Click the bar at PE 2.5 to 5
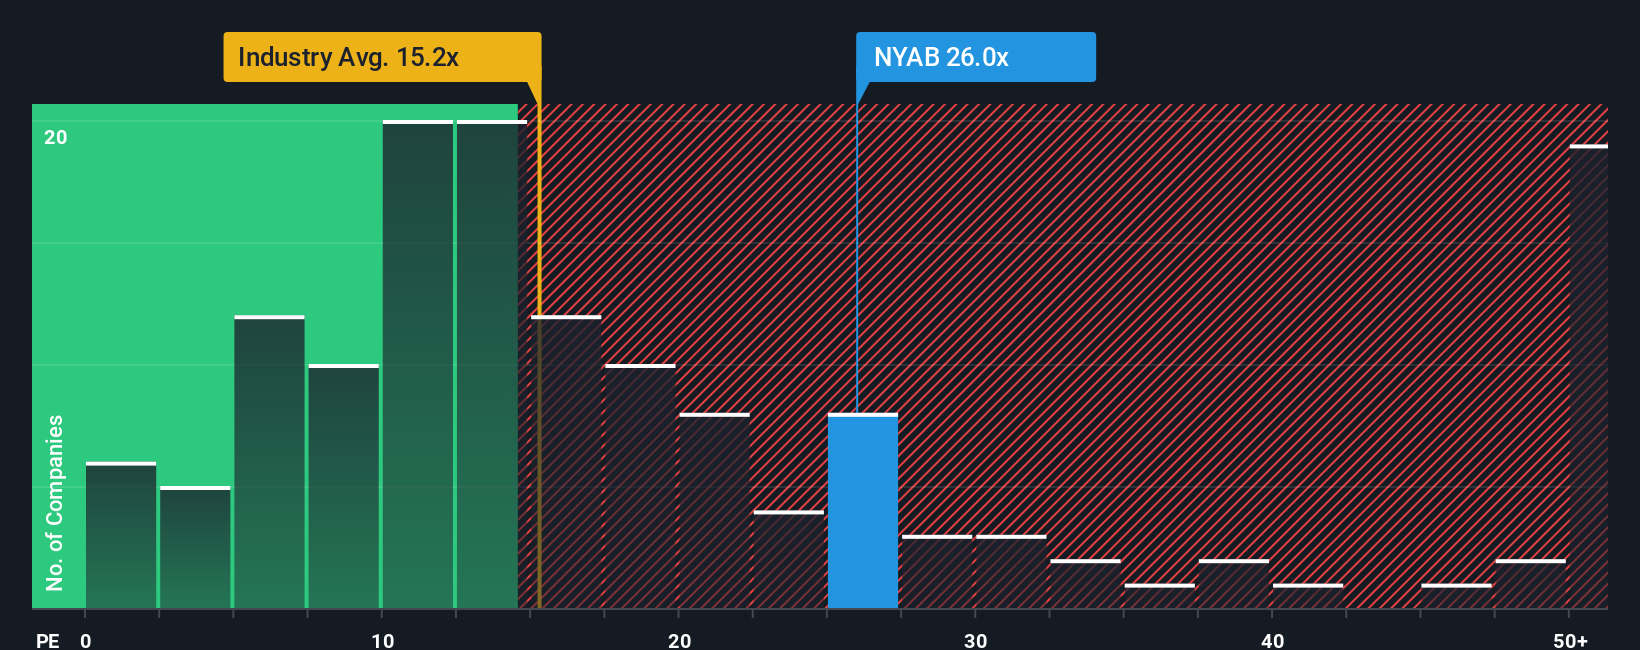 [195, 548]
